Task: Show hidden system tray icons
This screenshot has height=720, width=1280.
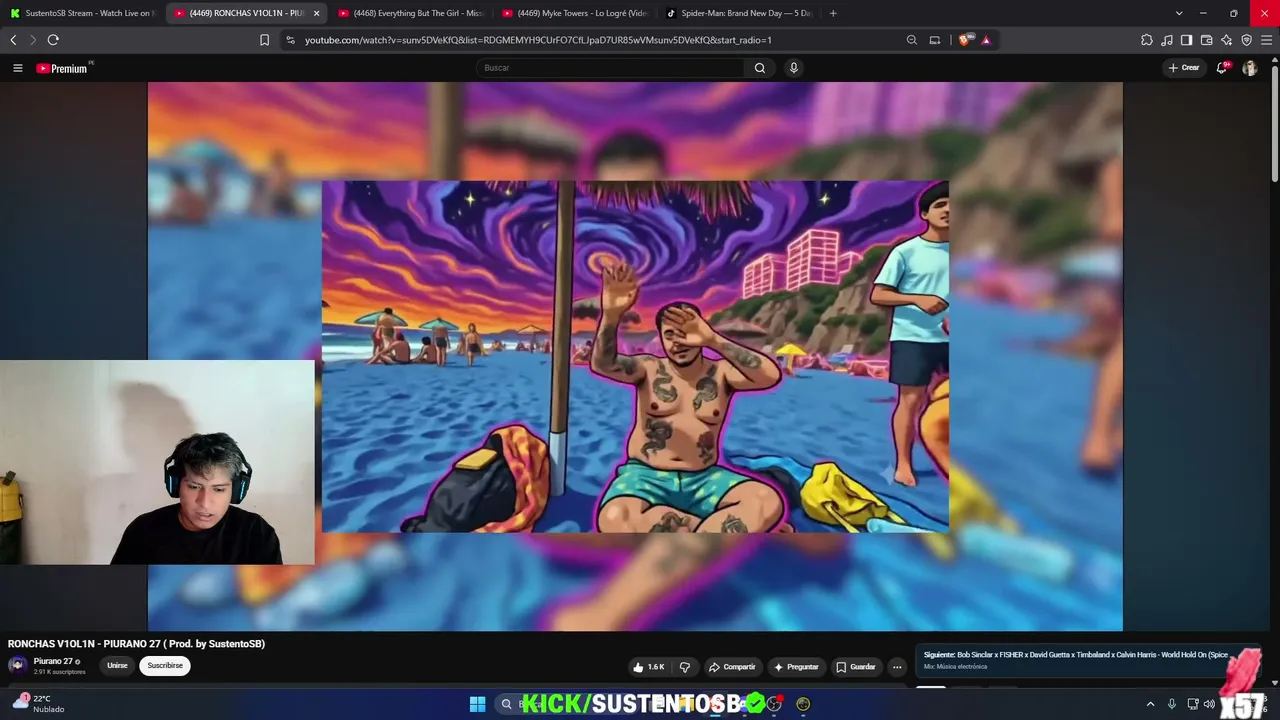Action: [1150, 704]
